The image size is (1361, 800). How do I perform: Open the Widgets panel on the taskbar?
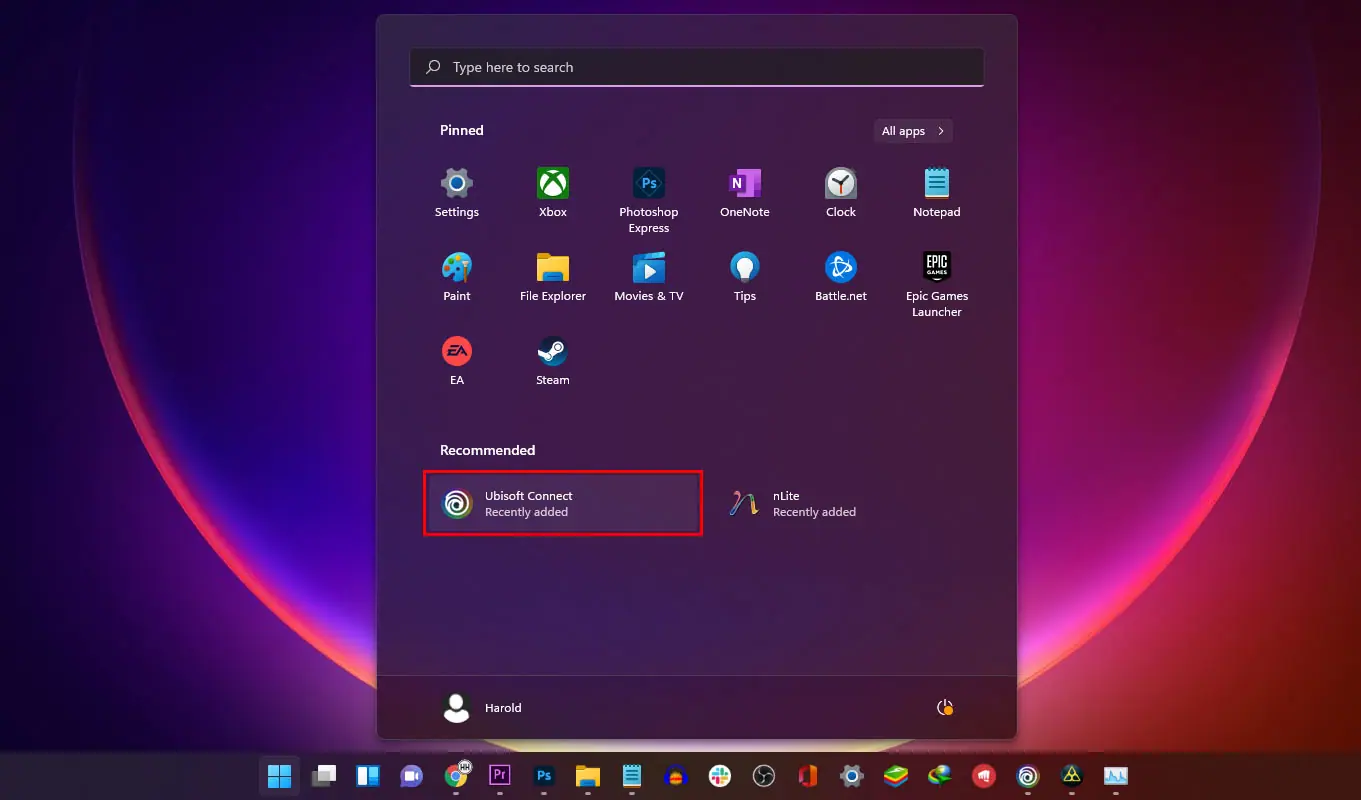click(x=368, y=775)
